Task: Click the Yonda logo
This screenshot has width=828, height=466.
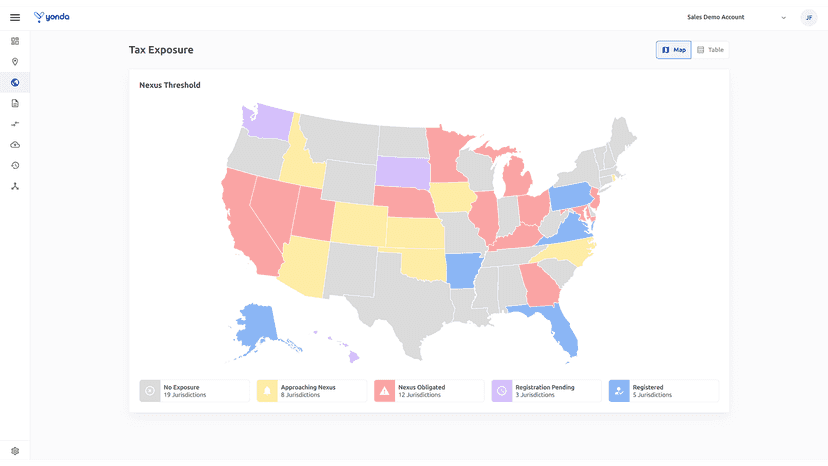Action: 52,17
